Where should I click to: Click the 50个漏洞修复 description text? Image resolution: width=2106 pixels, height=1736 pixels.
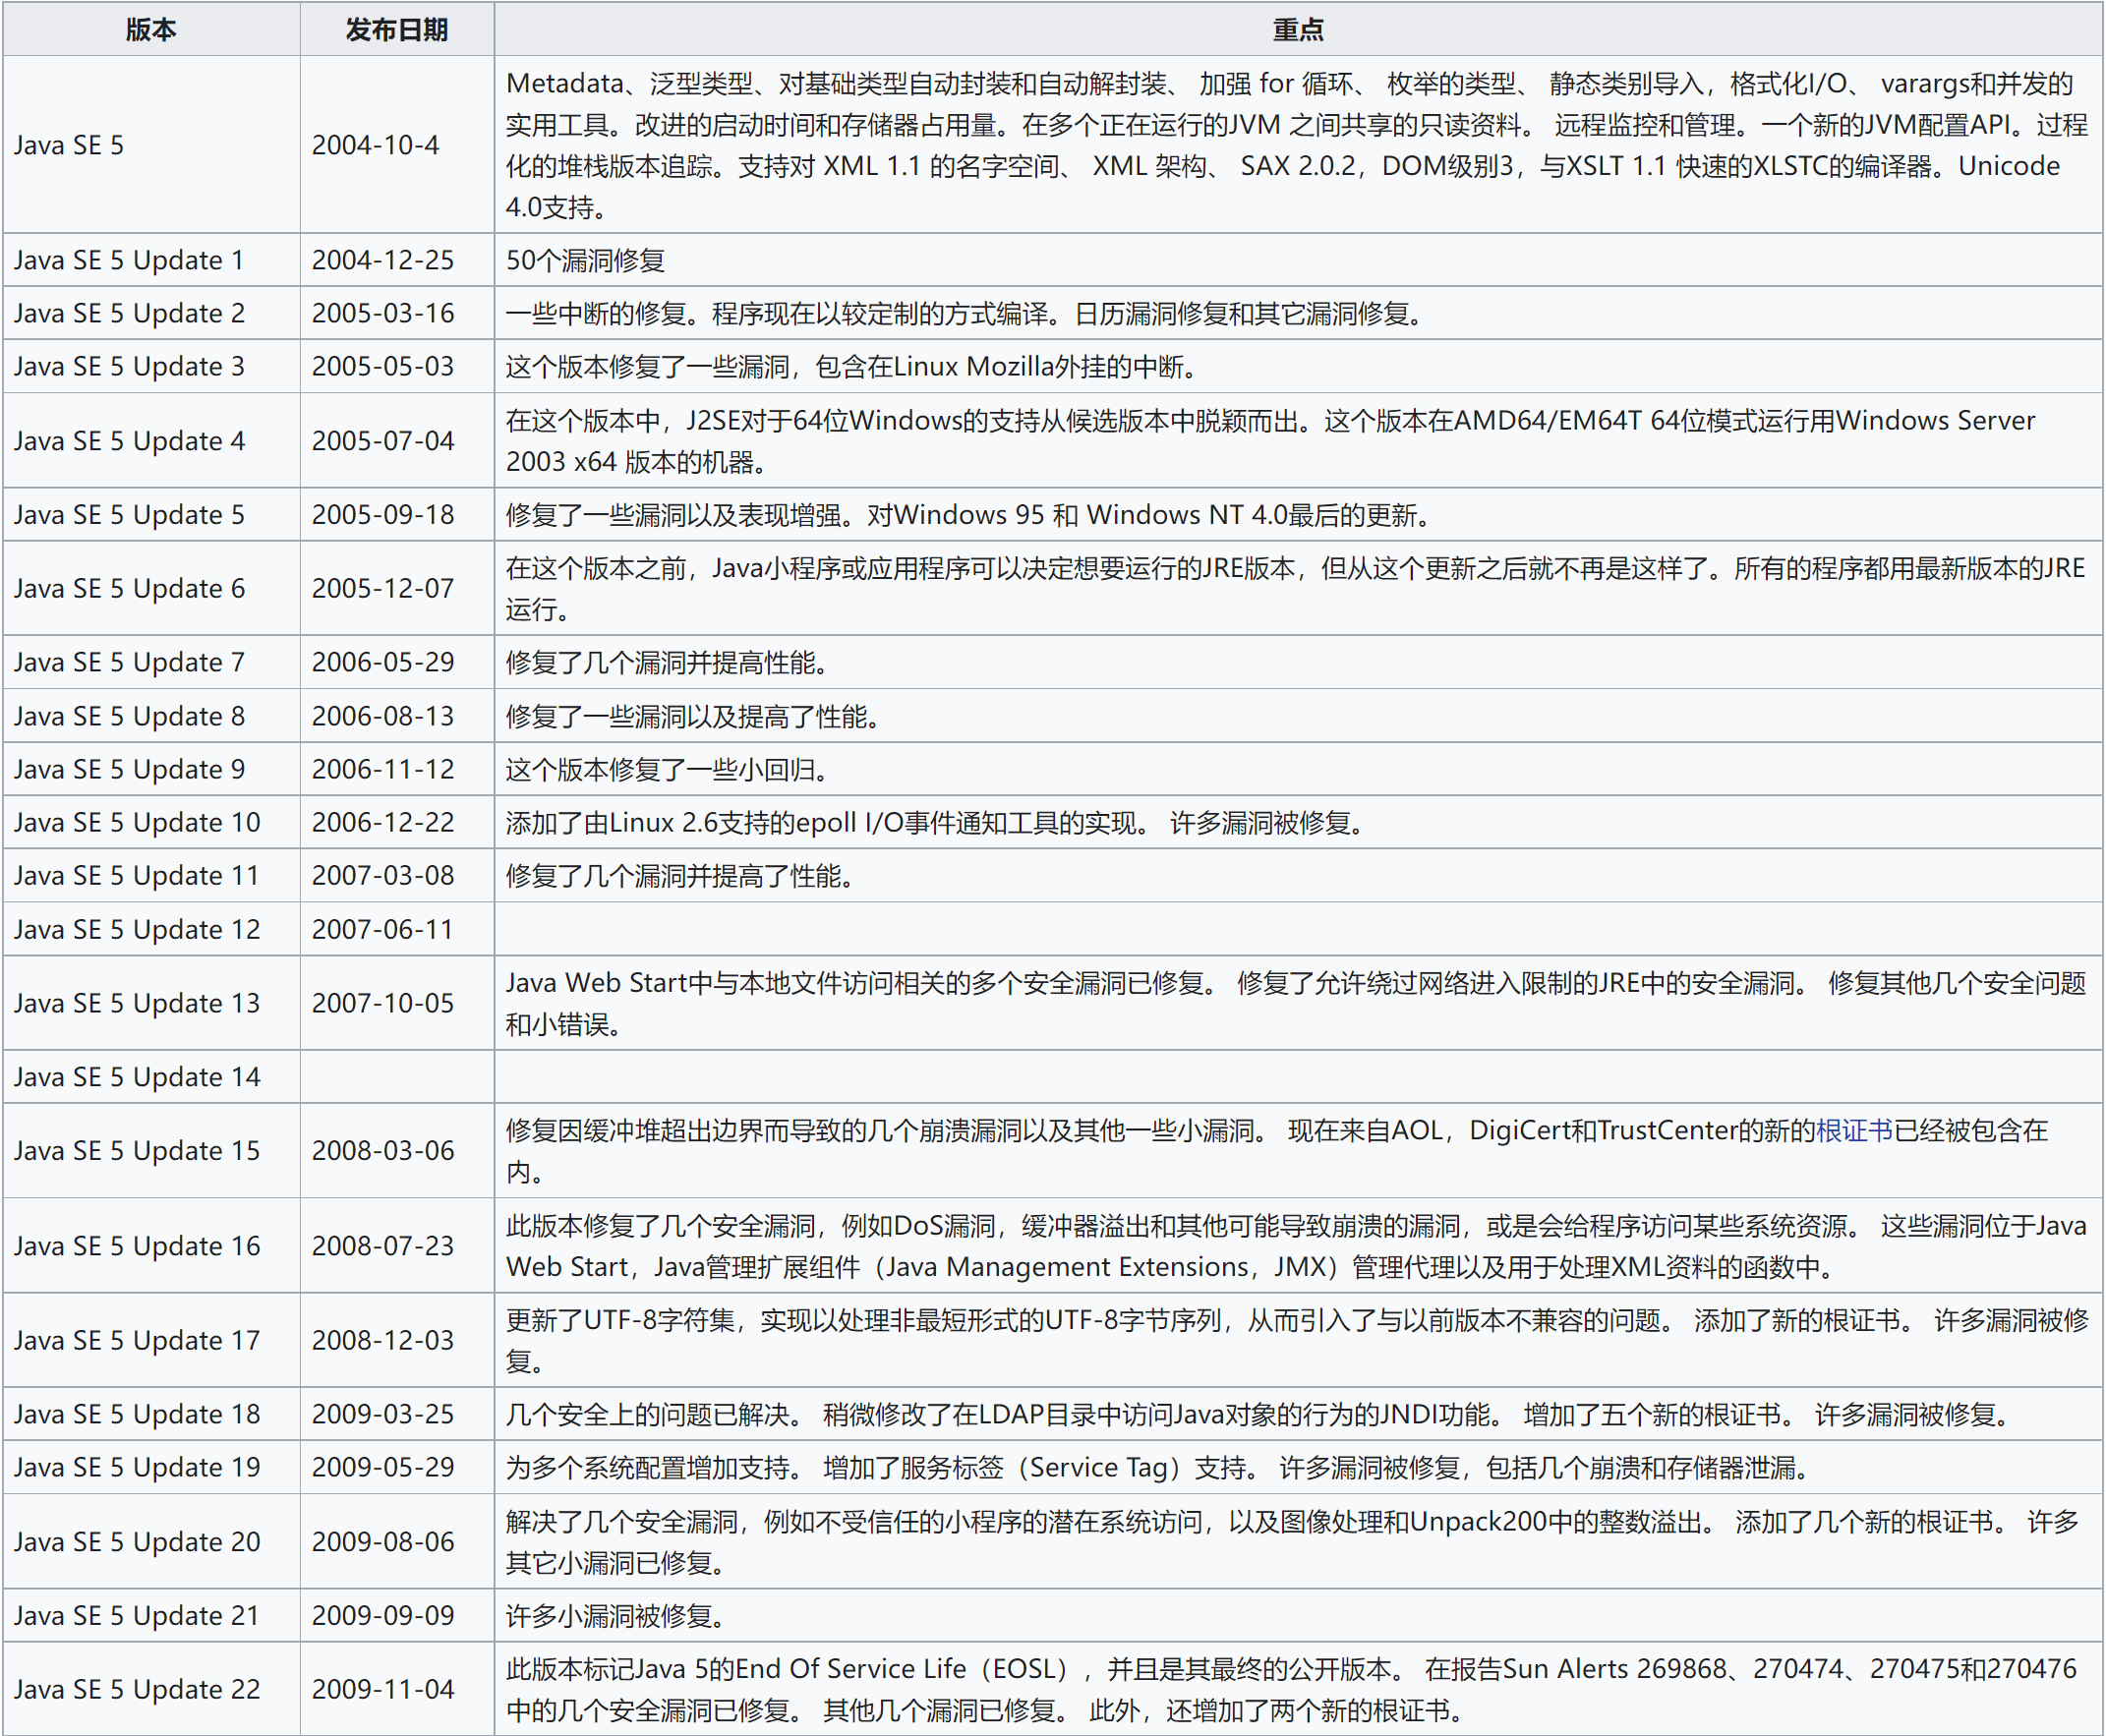(x=585, y=260)
